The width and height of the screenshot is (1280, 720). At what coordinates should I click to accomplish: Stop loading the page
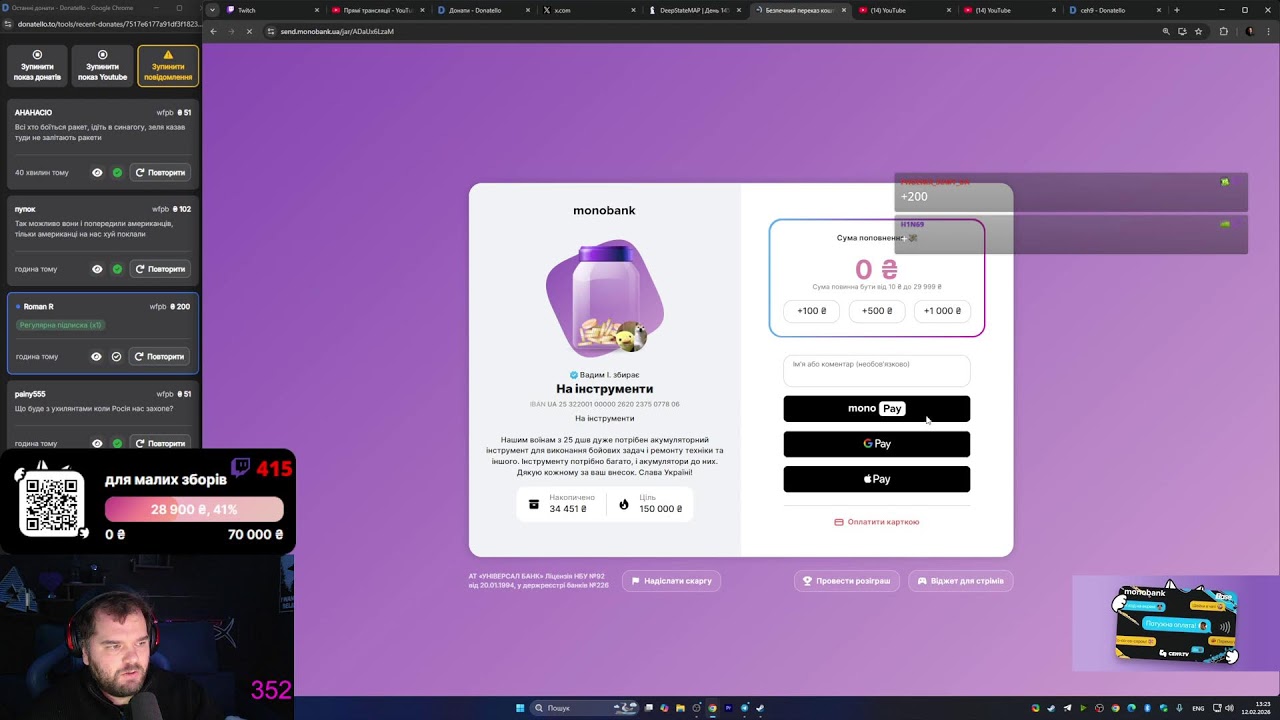point(249,31)
